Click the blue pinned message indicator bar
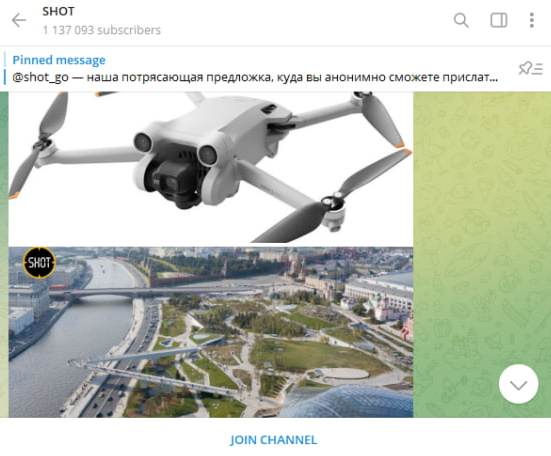This screenshot has width=551, height=456. [x=5, y=69]
